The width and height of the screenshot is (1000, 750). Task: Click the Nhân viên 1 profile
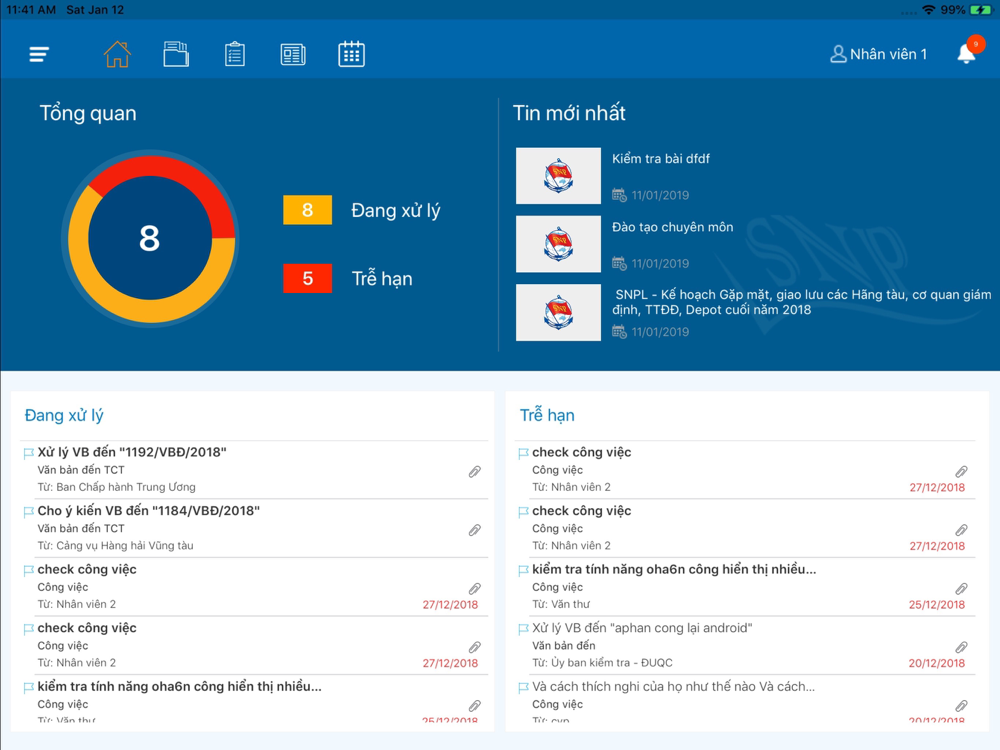click(878, 54)
